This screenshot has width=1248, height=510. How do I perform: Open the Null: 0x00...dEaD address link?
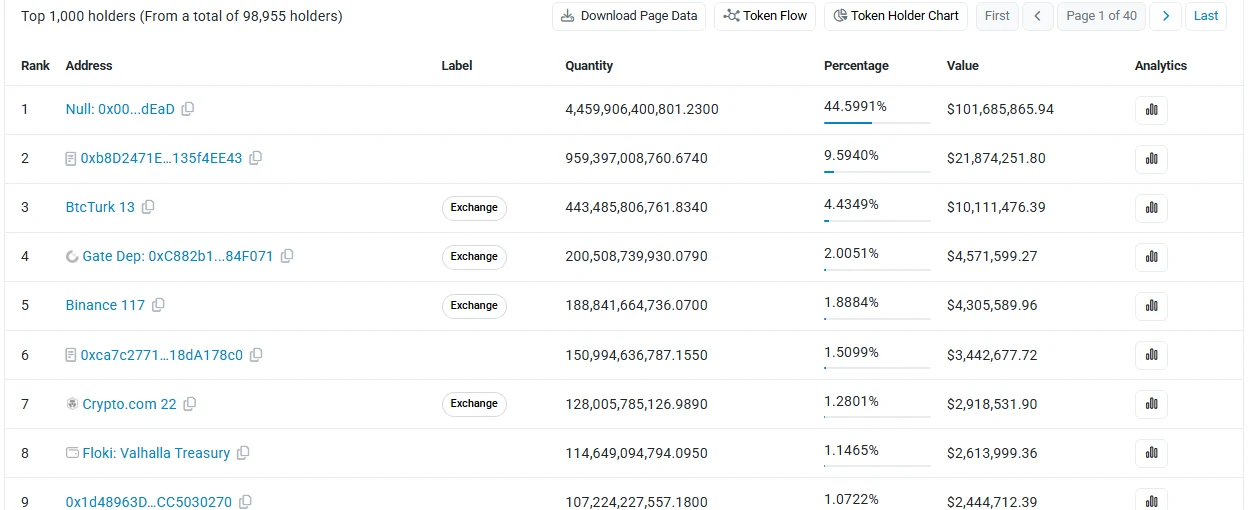pyautogui.click(x=120, y=109)
